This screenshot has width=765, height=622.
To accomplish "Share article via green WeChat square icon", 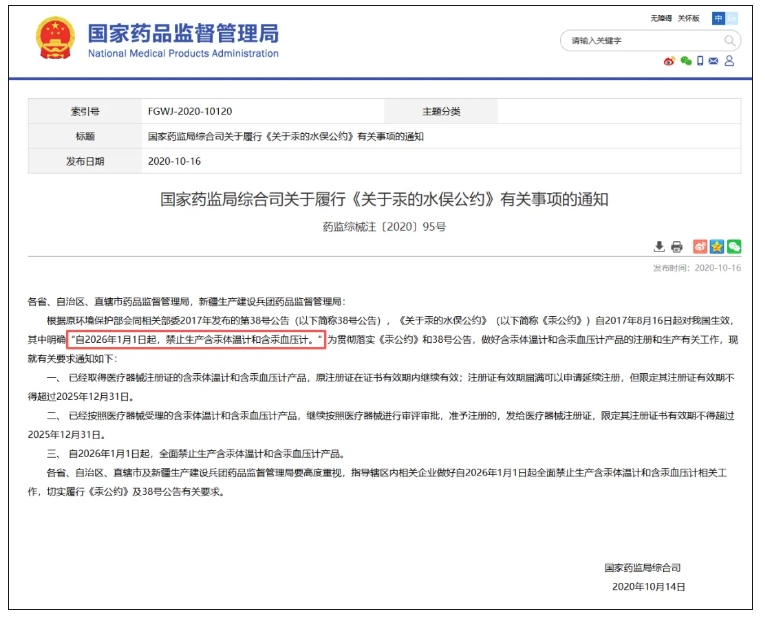I will (734, 247).
